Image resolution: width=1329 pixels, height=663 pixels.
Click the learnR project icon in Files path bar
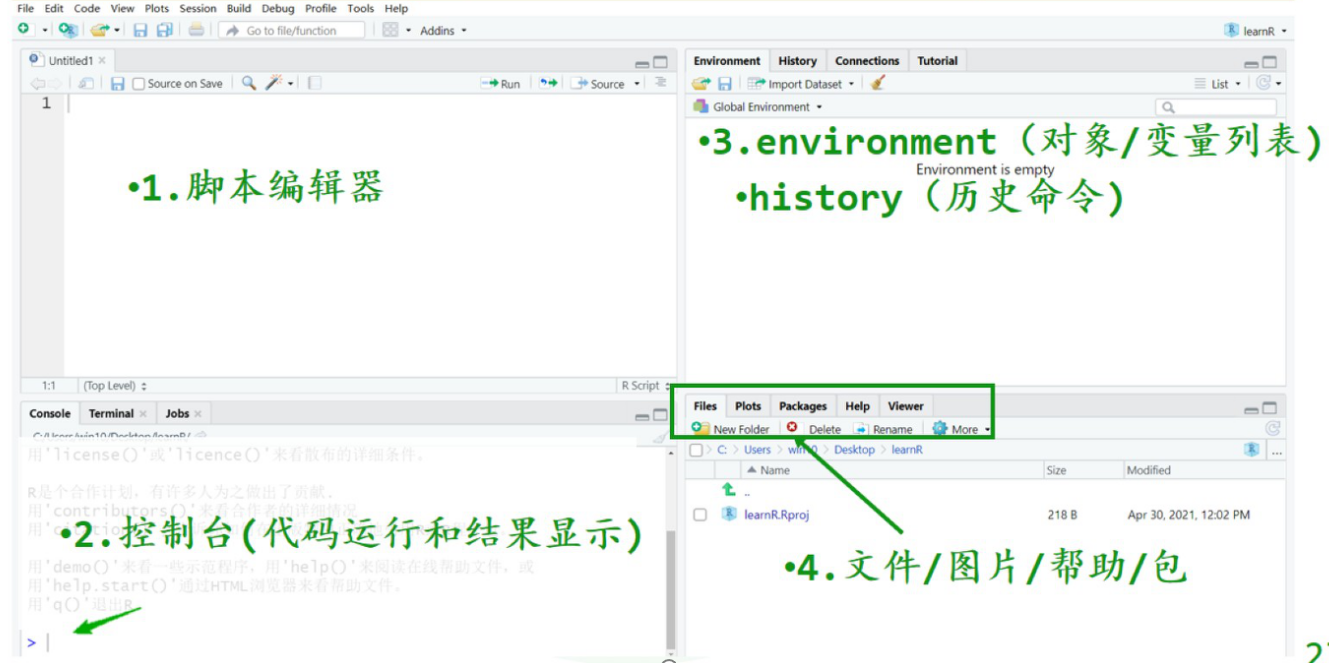[x=1252, y=450]
